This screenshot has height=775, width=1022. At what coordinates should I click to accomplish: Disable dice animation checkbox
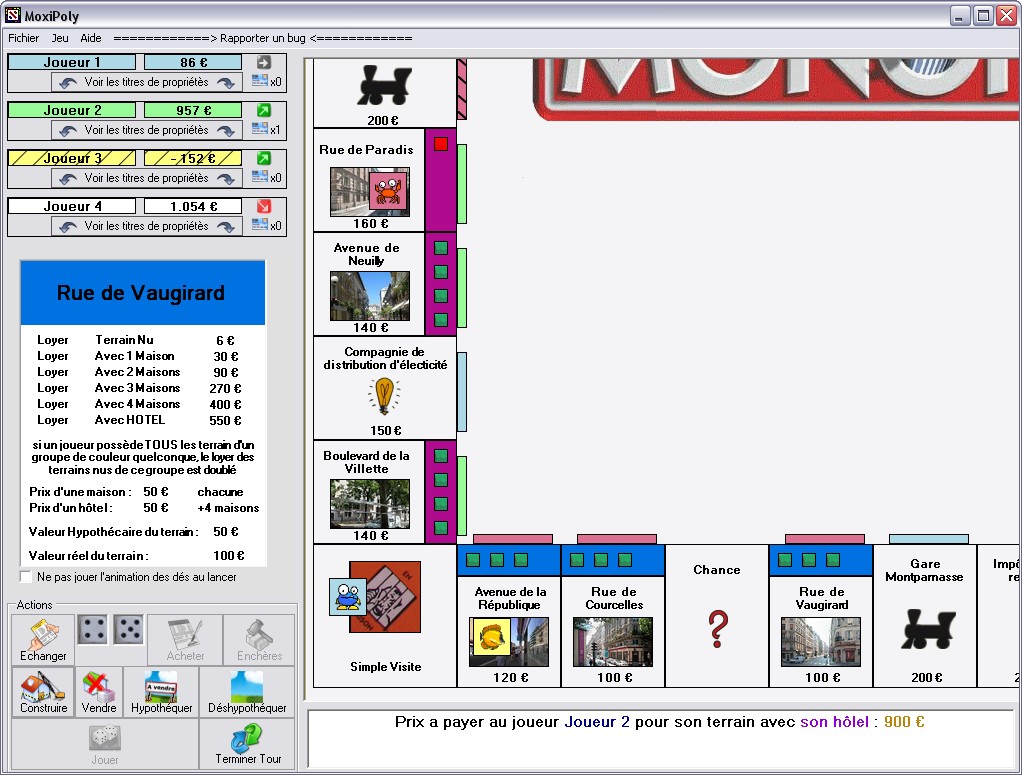[26, 577]
